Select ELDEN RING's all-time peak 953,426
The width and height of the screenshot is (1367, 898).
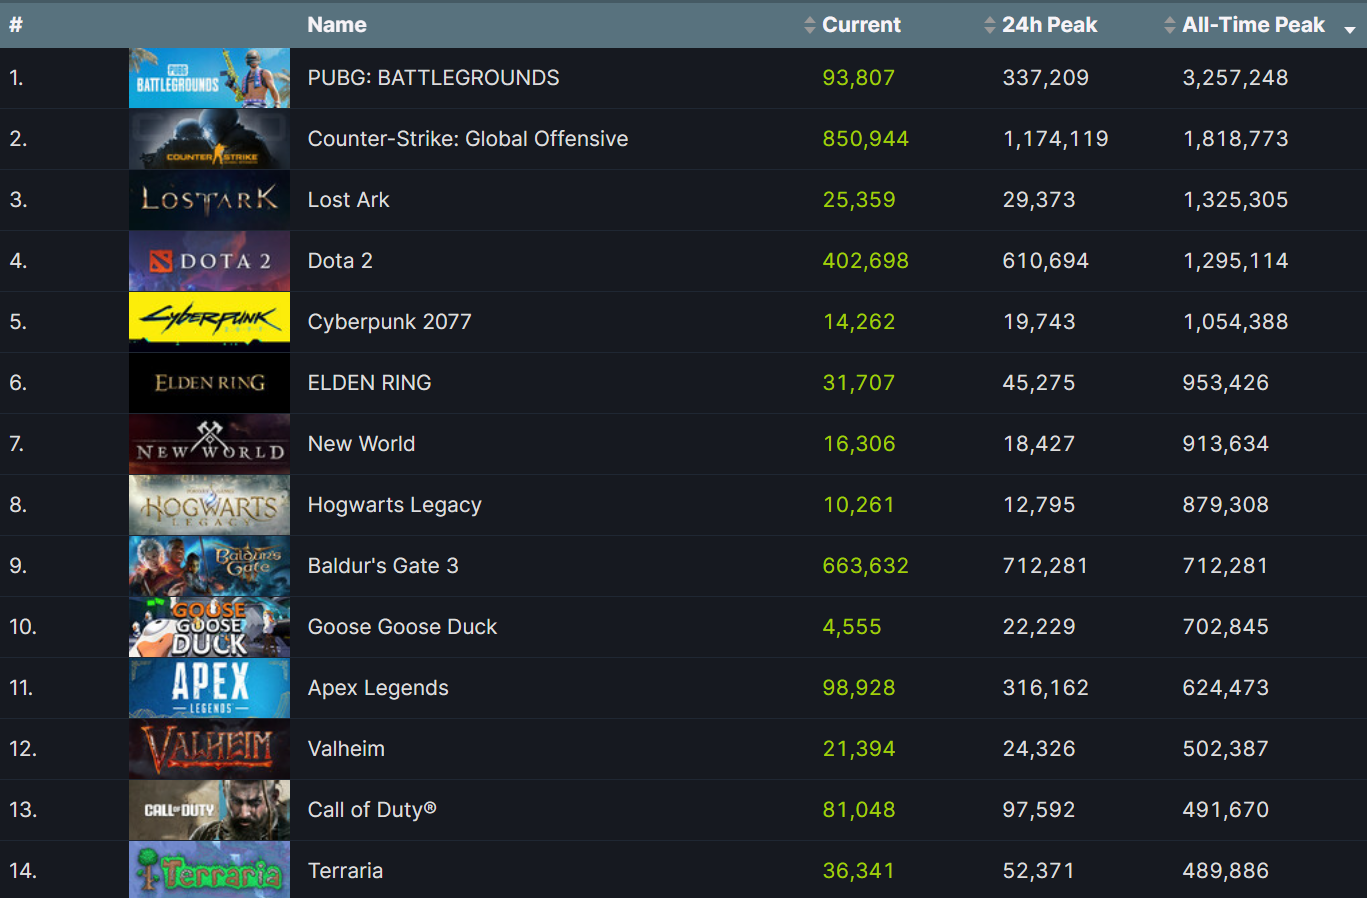(1225, 383)
